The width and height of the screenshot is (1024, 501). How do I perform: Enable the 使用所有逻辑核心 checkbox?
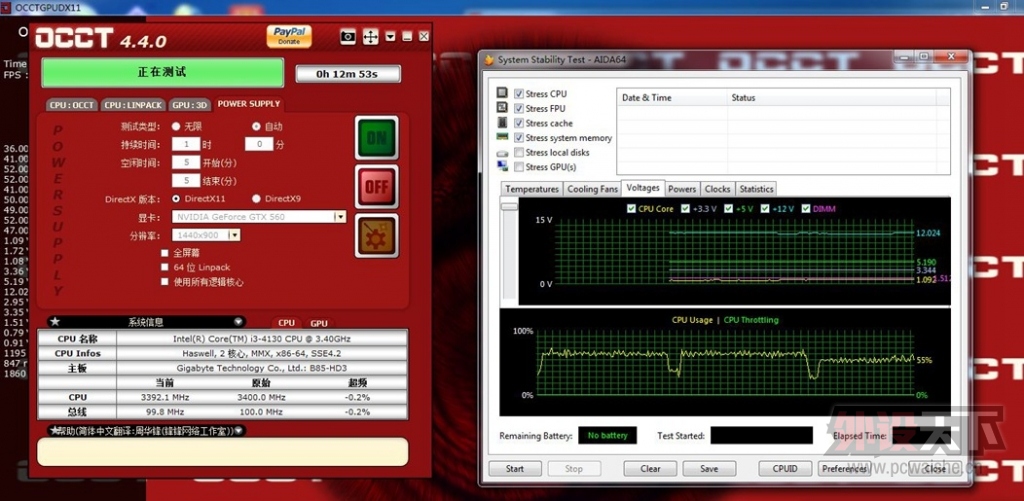(x=165, y=282)
